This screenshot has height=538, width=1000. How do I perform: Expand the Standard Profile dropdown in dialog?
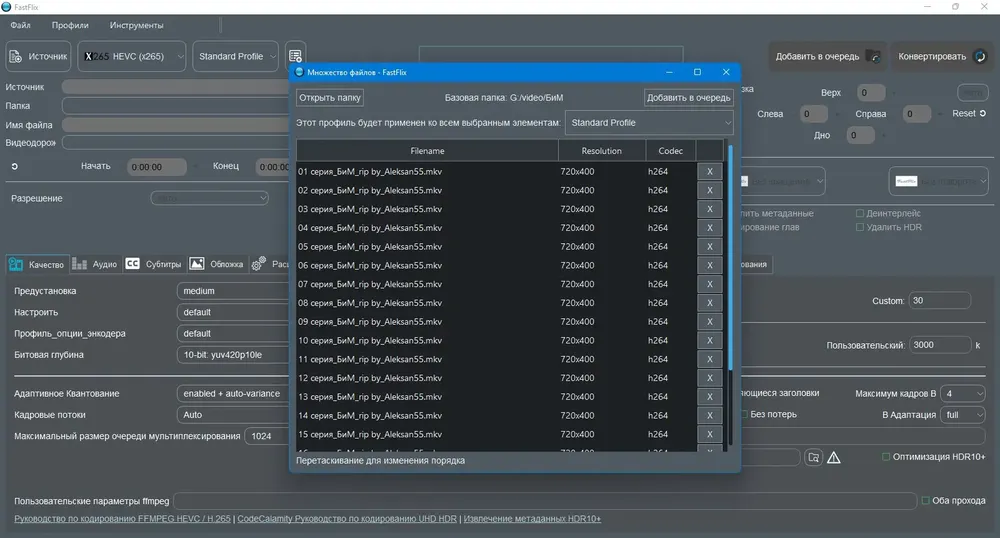coord(649,123)
